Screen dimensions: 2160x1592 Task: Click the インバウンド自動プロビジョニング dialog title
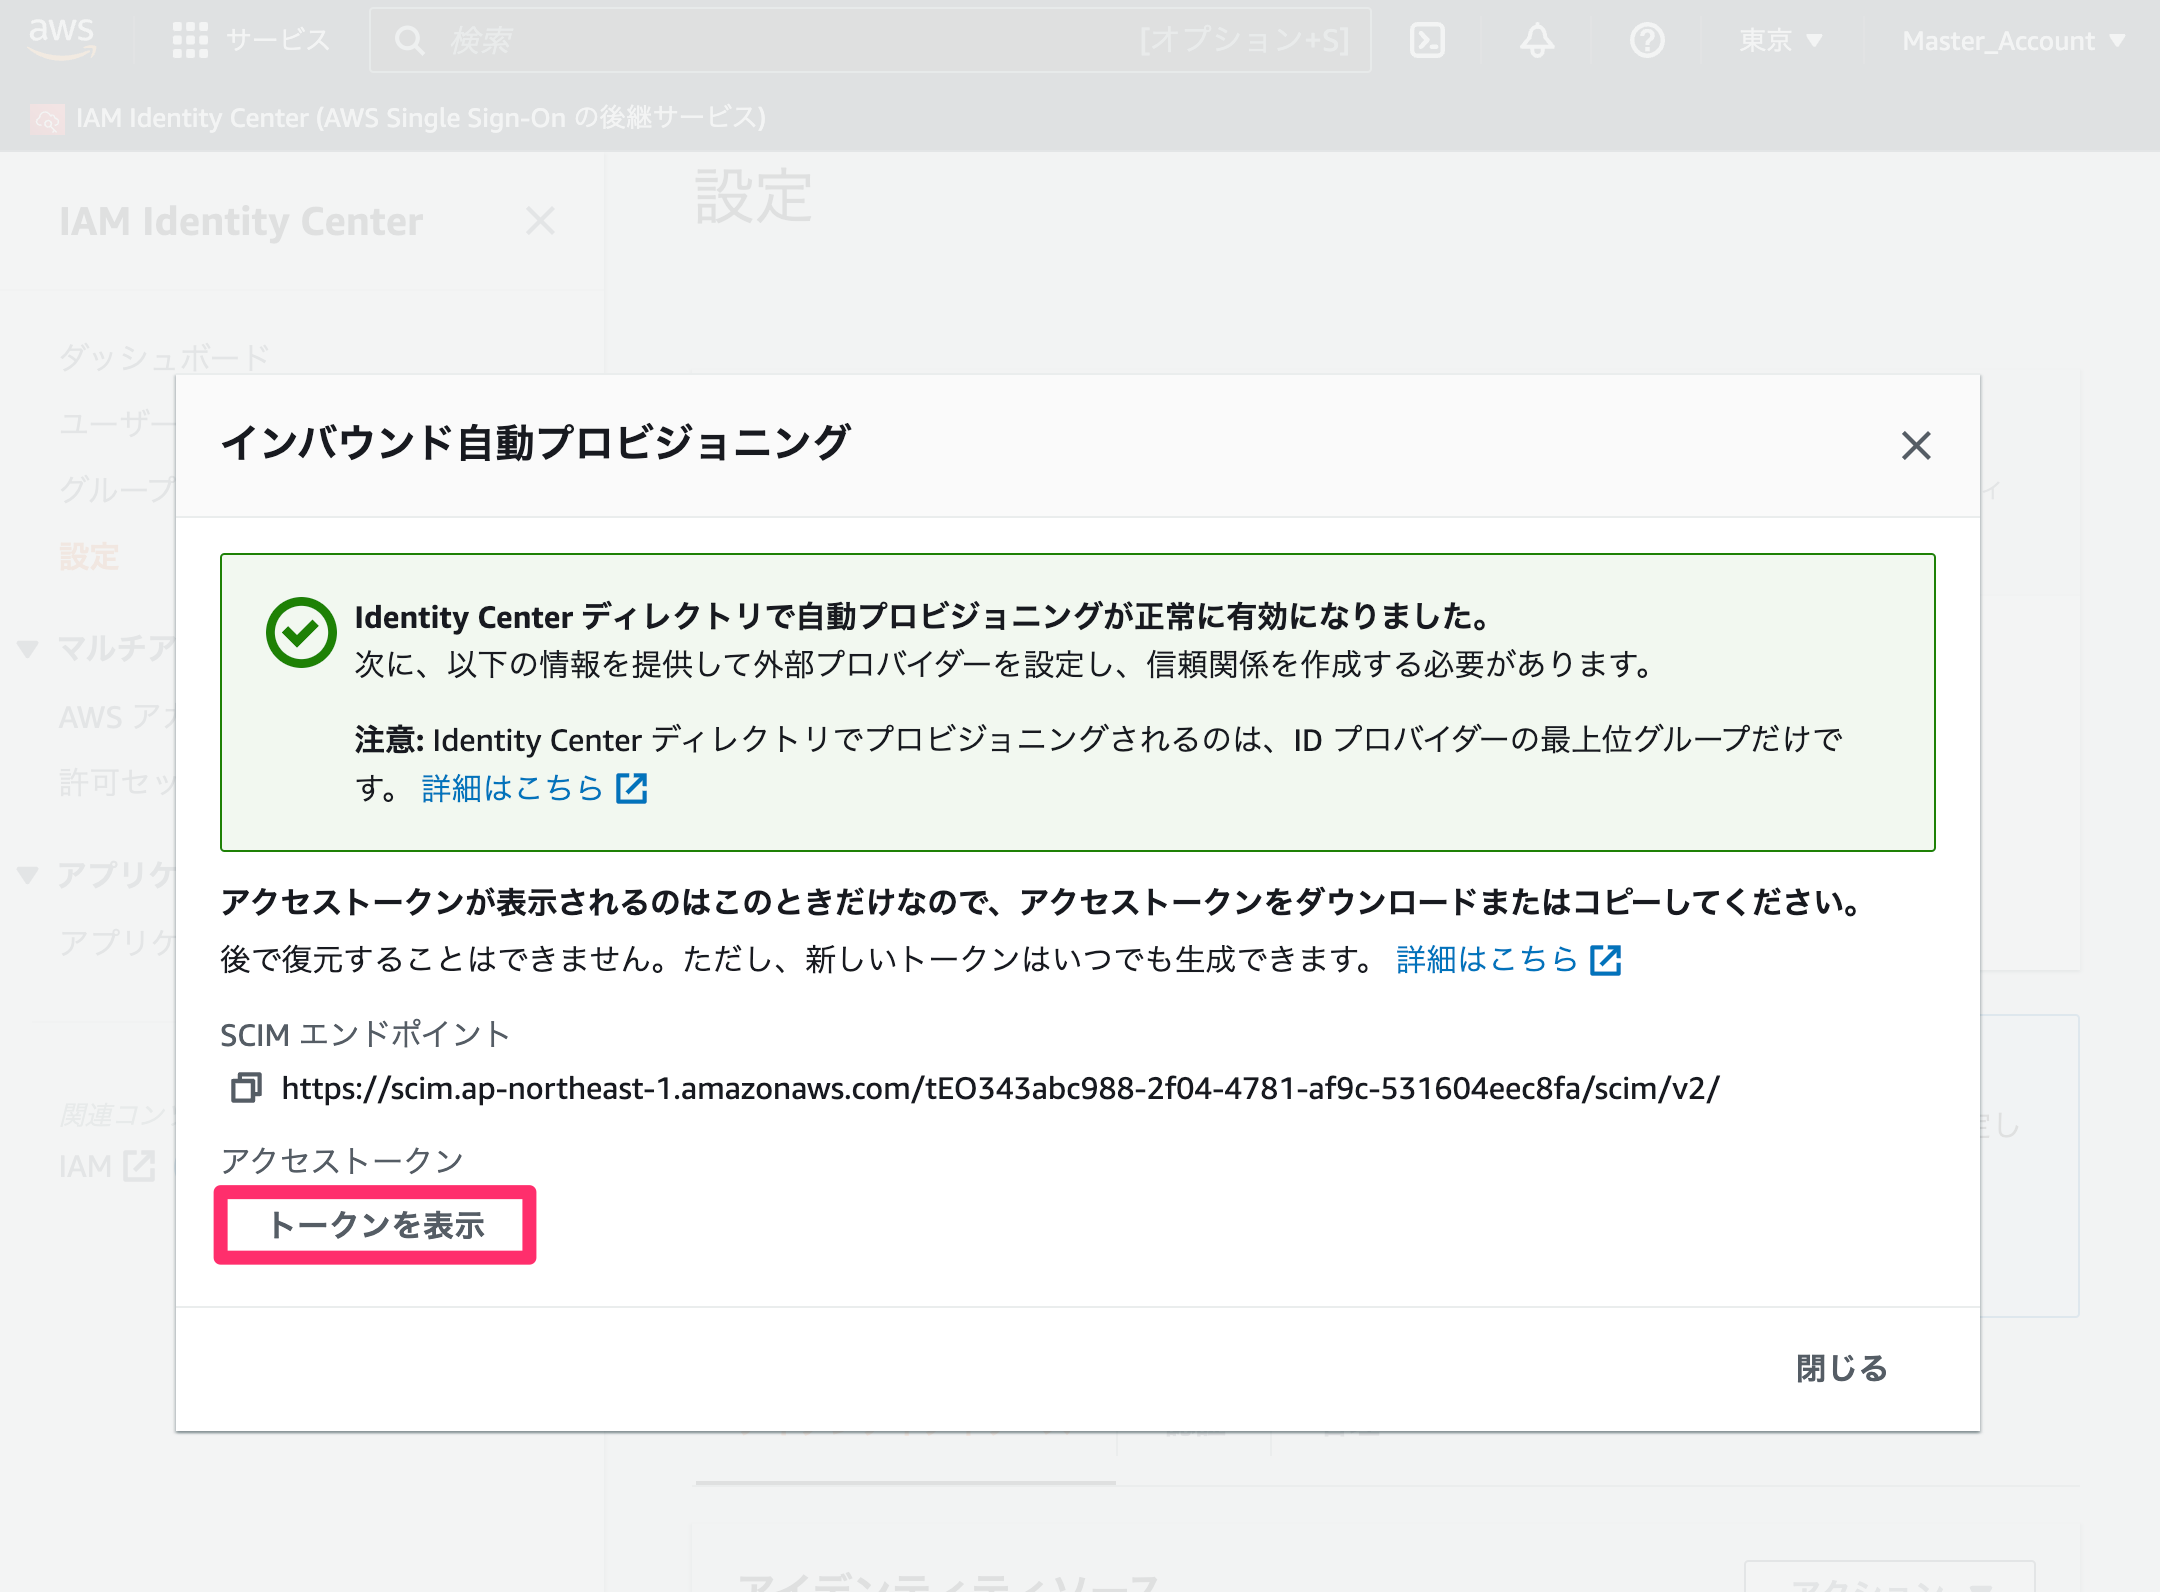pos(536,442)
